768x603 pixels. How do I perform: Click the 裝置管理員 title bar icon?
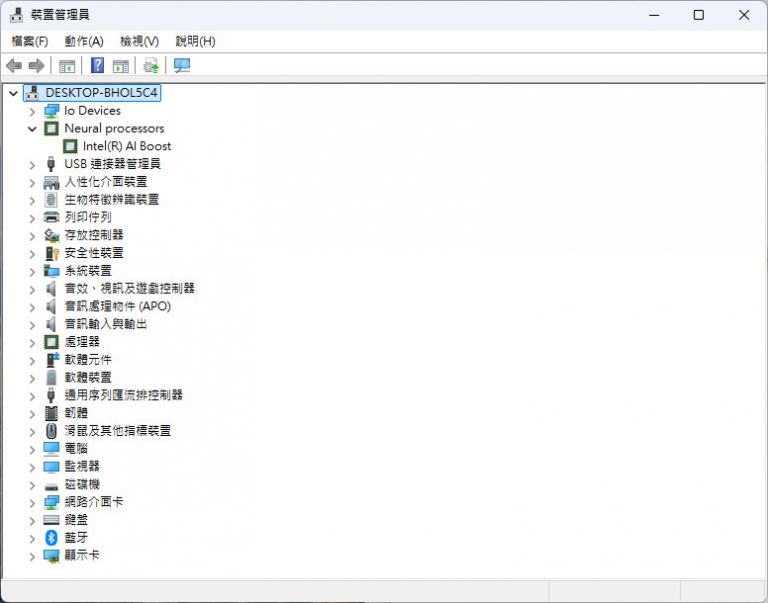[x=16, y=15]
